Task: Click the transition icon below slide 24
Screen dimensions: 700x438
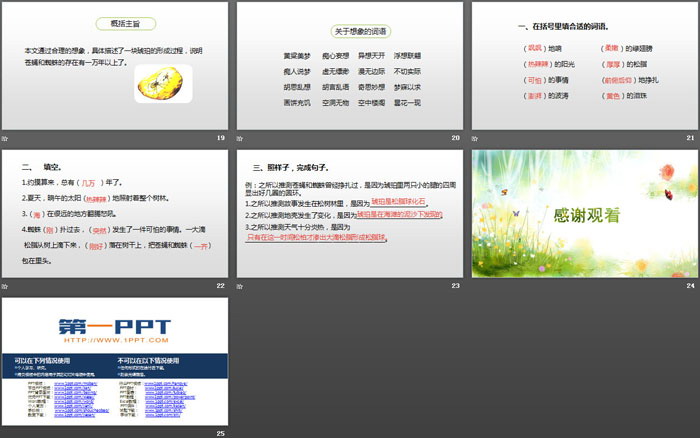Action: 475,285
